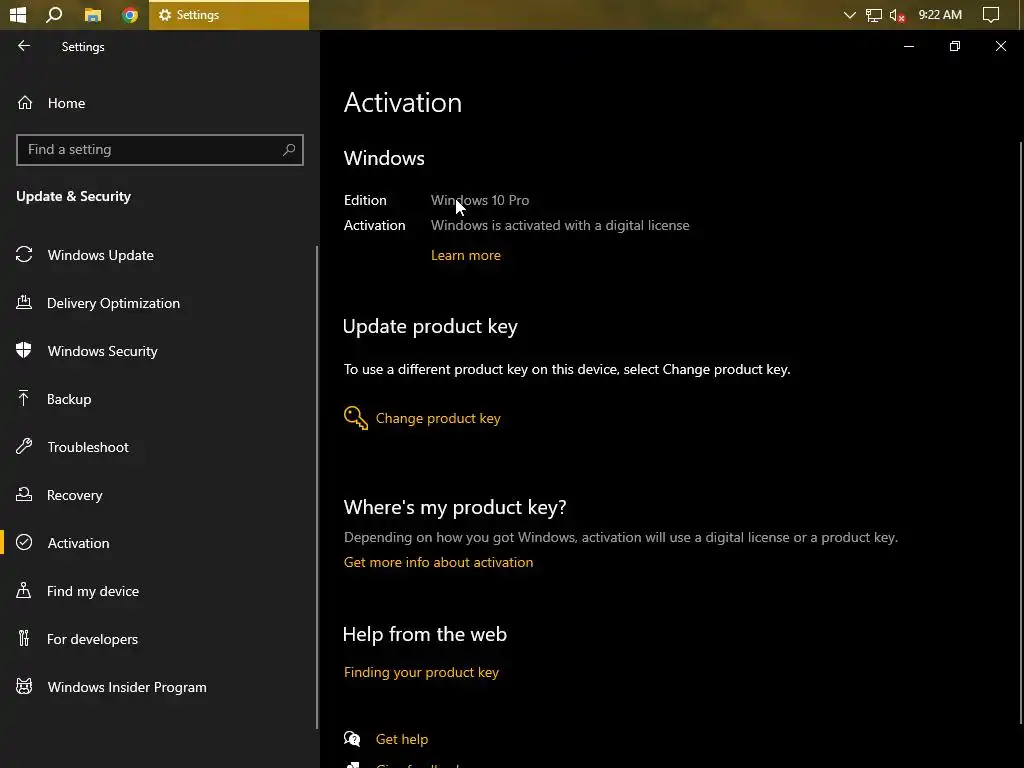Click the Recovery sidebar icon
The height and width of the screenshot is (768, 1024).
pyautogui.click(x=24, y=494)
